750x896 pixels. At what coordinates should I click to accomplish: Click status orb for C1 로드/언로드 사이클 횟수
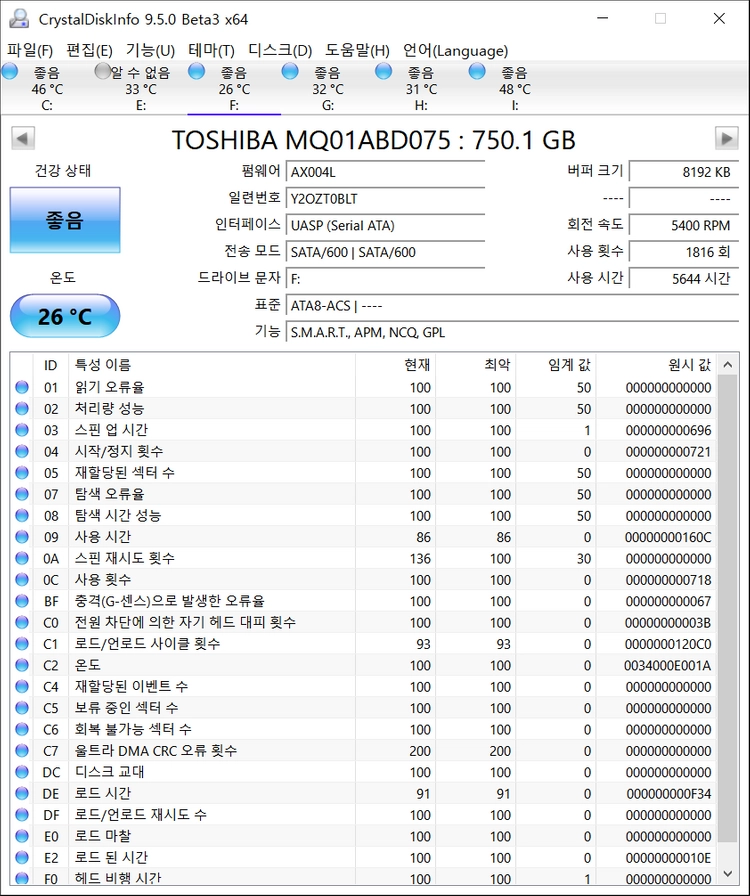pyautogui.click(x=22, y=644)
